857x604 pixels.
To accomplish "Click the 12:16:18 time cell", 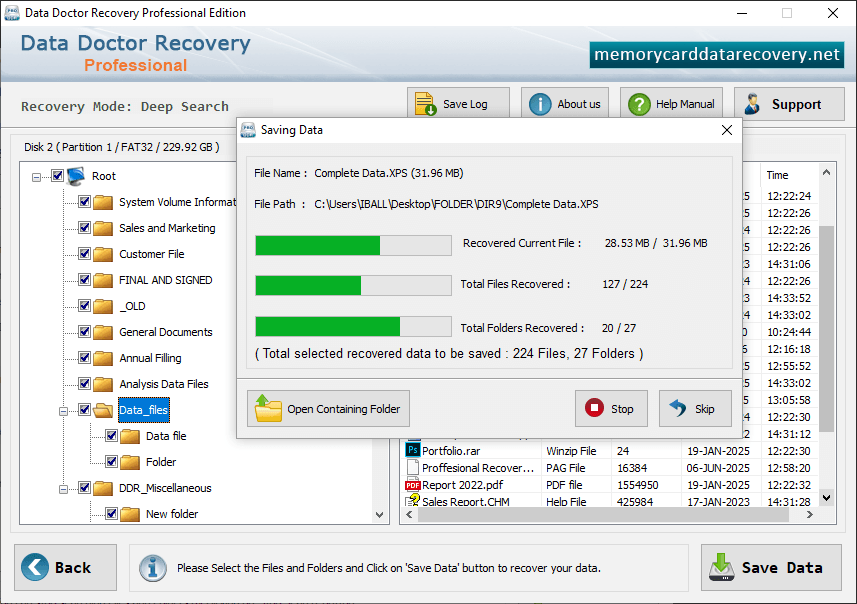I will pos(789,349).
